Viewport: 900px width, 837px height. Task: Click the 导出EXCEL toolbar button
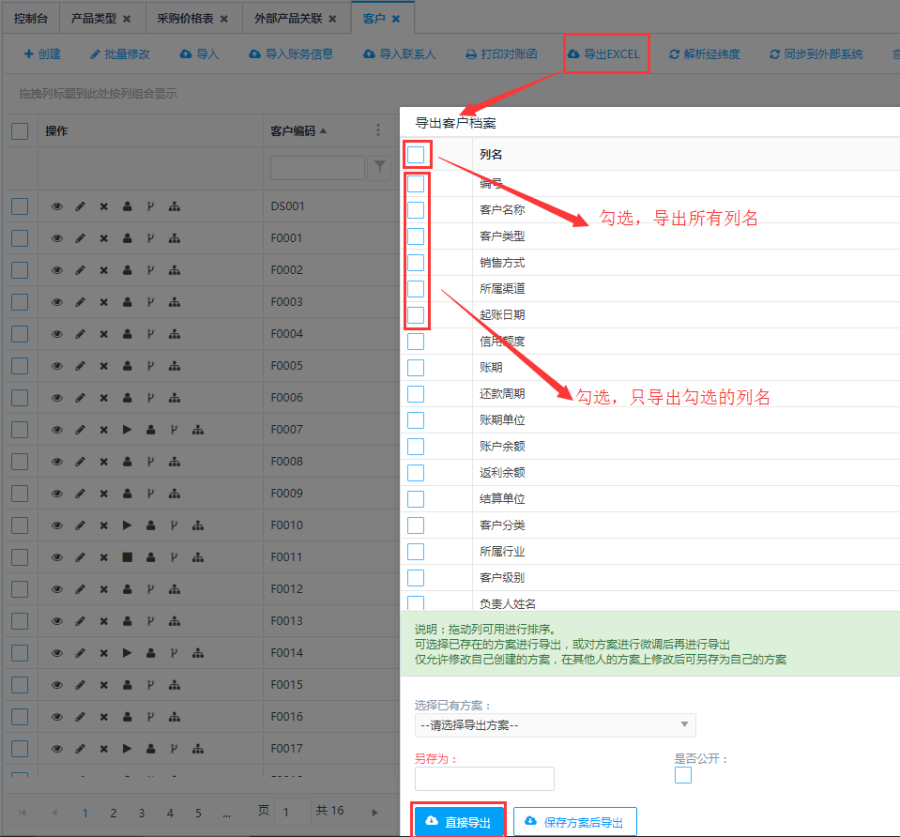(x=606, y=54)
